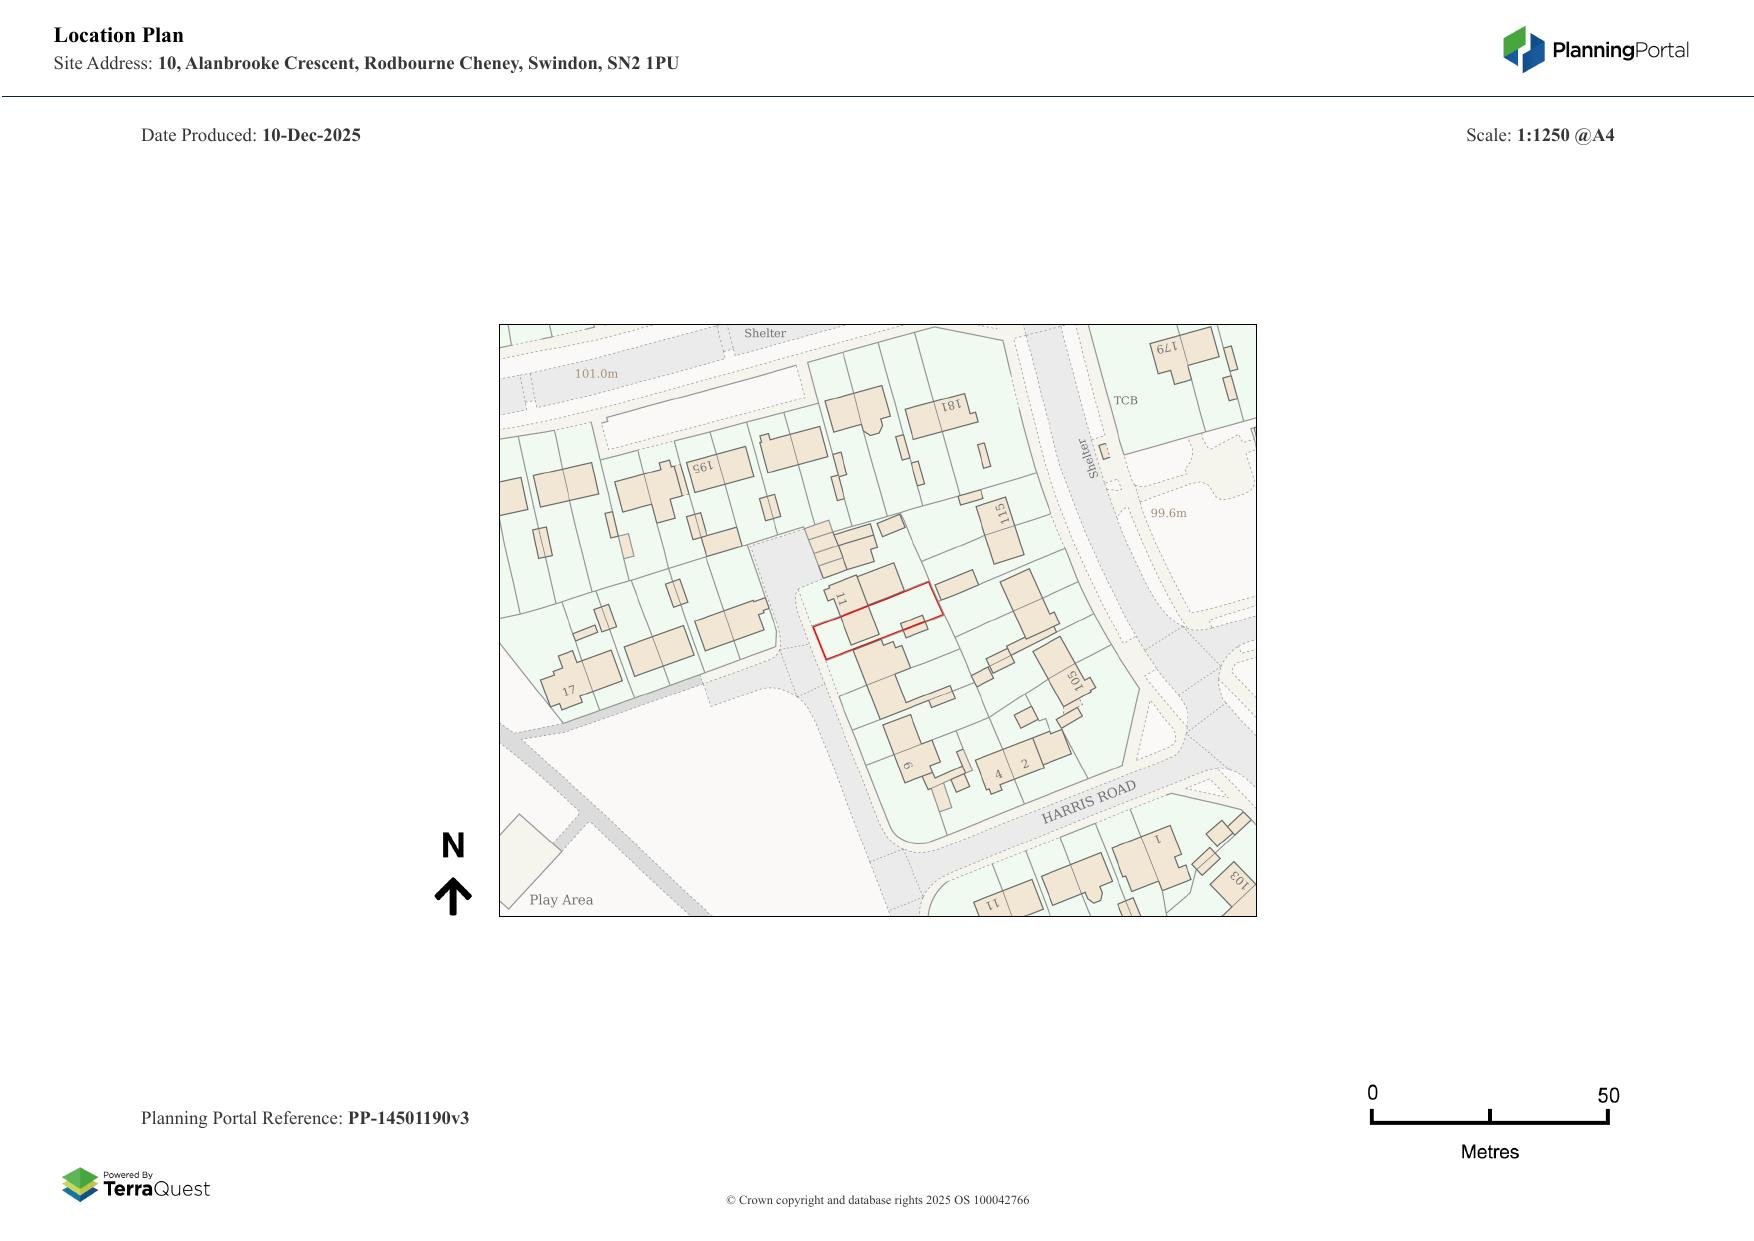This screenshot has width=1754, height=1241.
Task: Click the reference PP-14501190v3
Action: click(408, 1118)
